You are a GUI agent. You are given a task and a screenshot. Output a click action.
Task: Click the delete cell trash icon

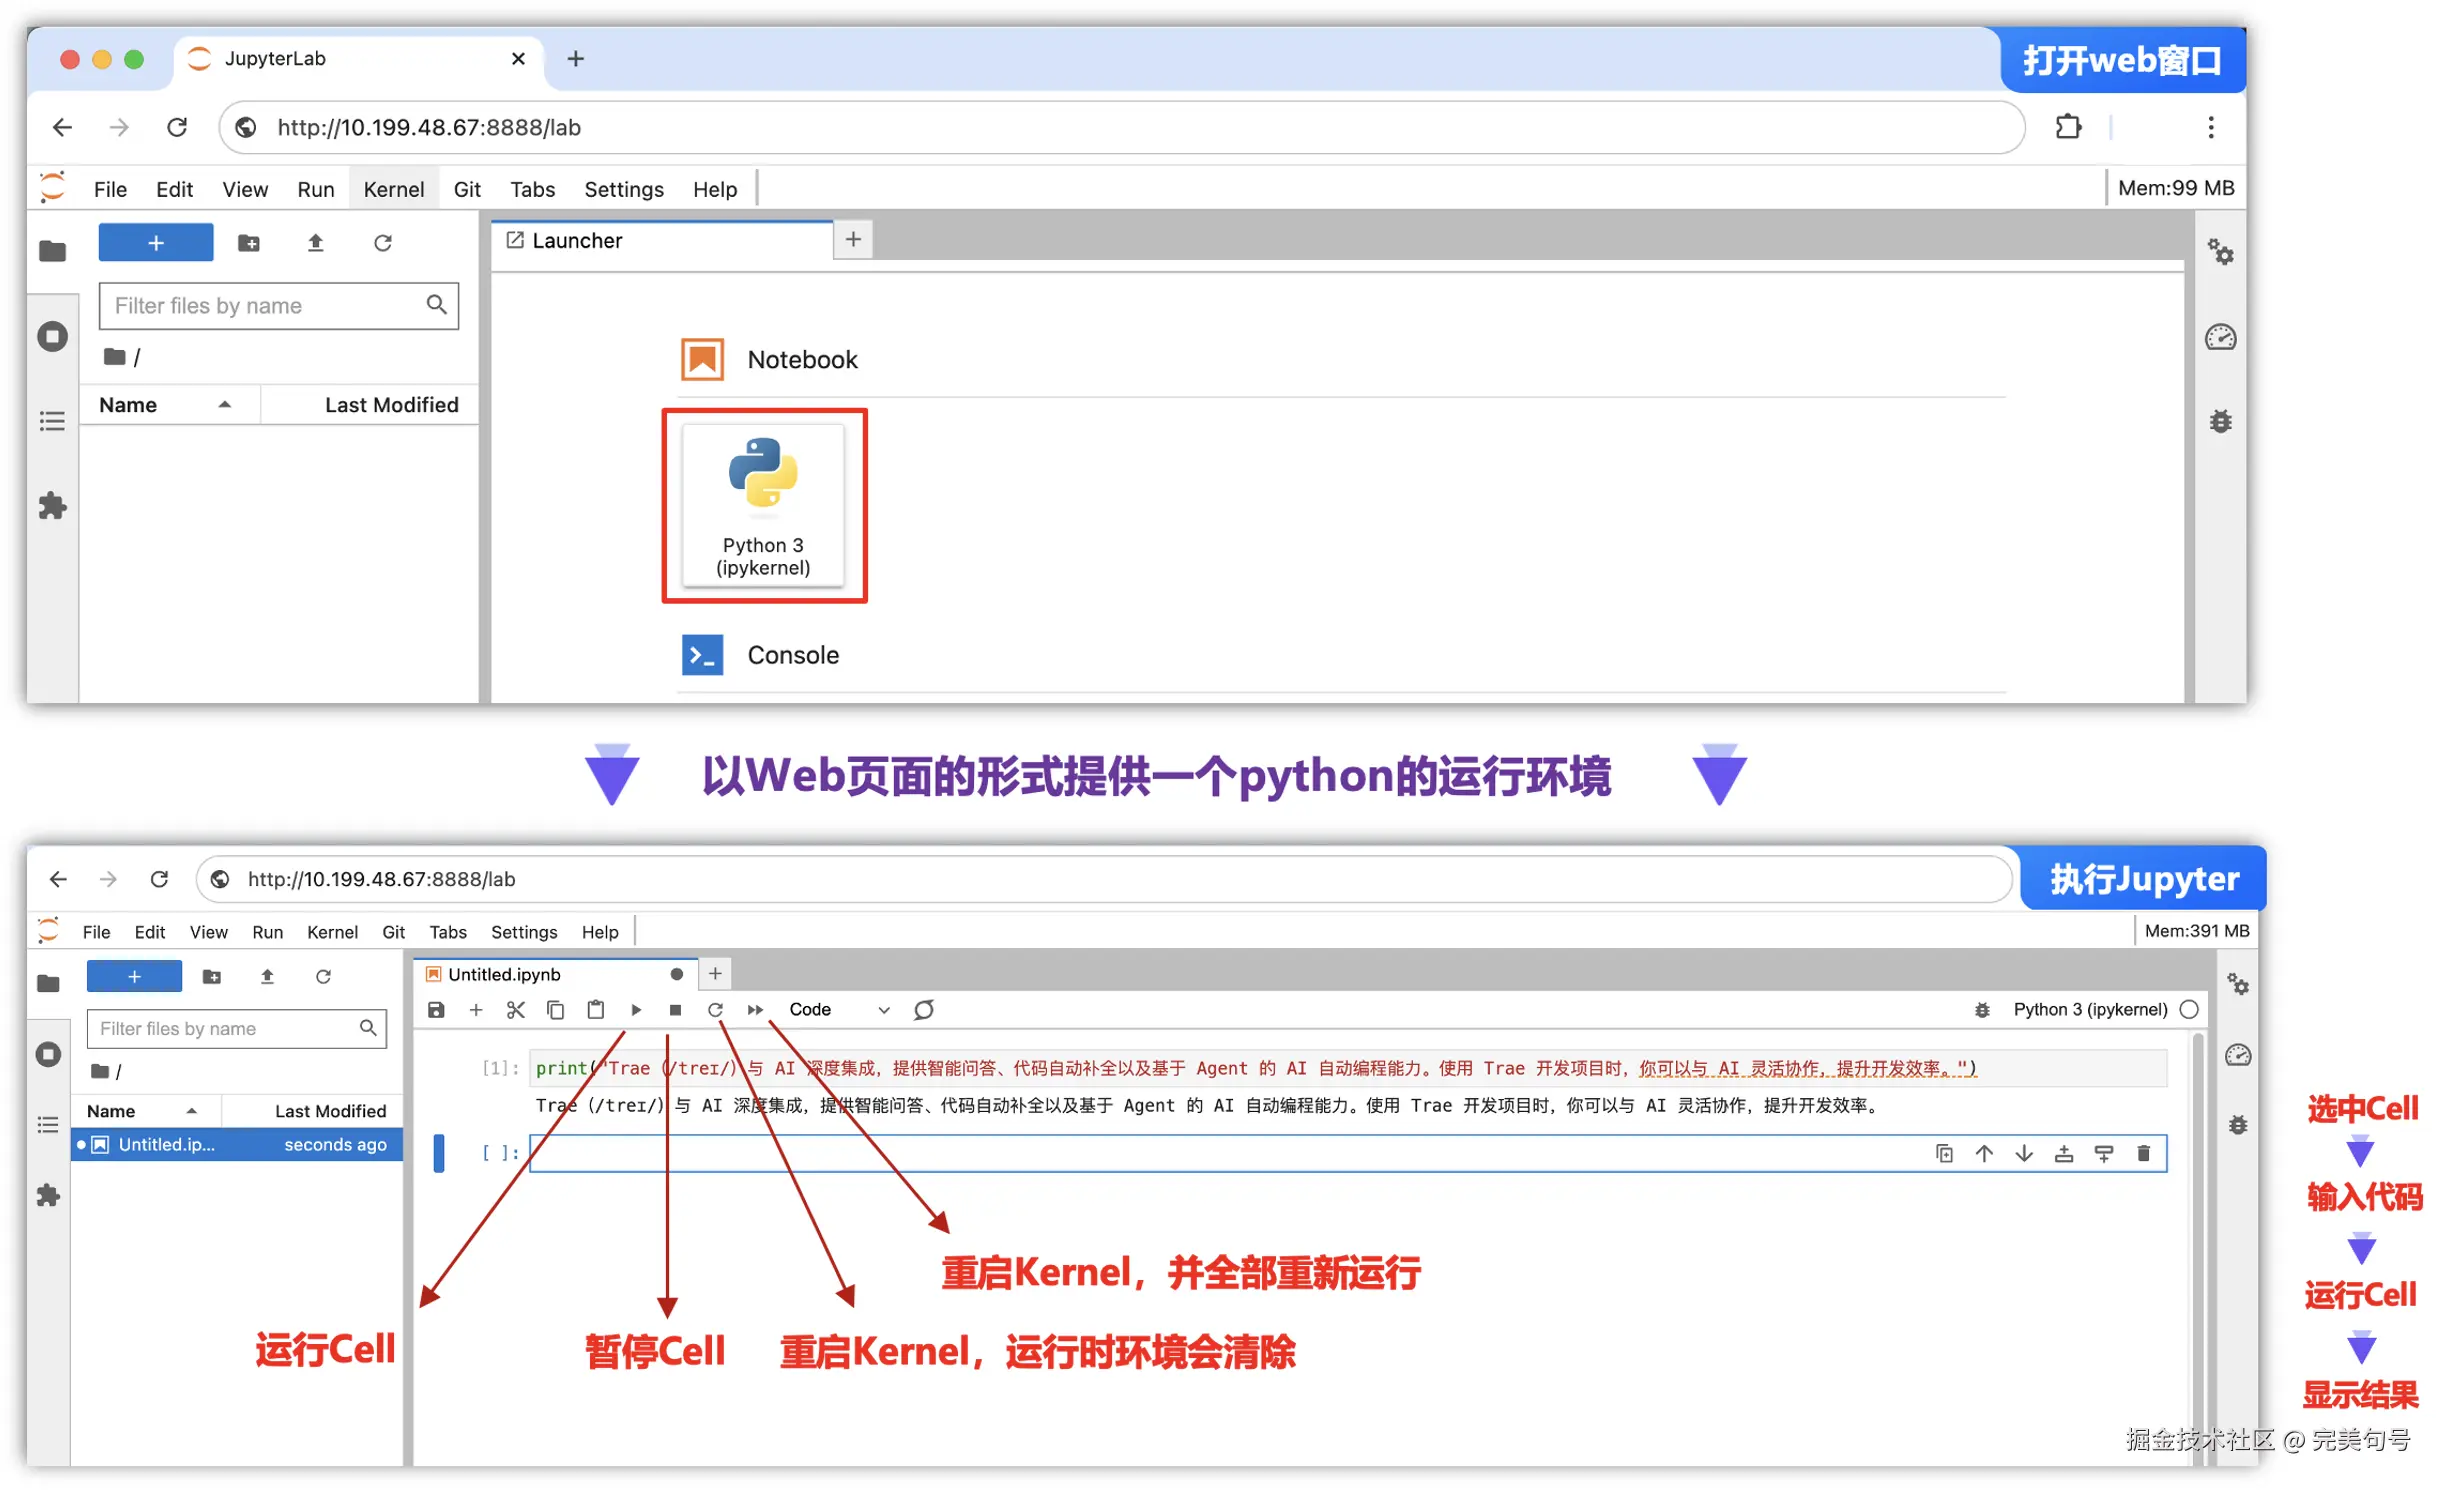tap(2144, 1154)
